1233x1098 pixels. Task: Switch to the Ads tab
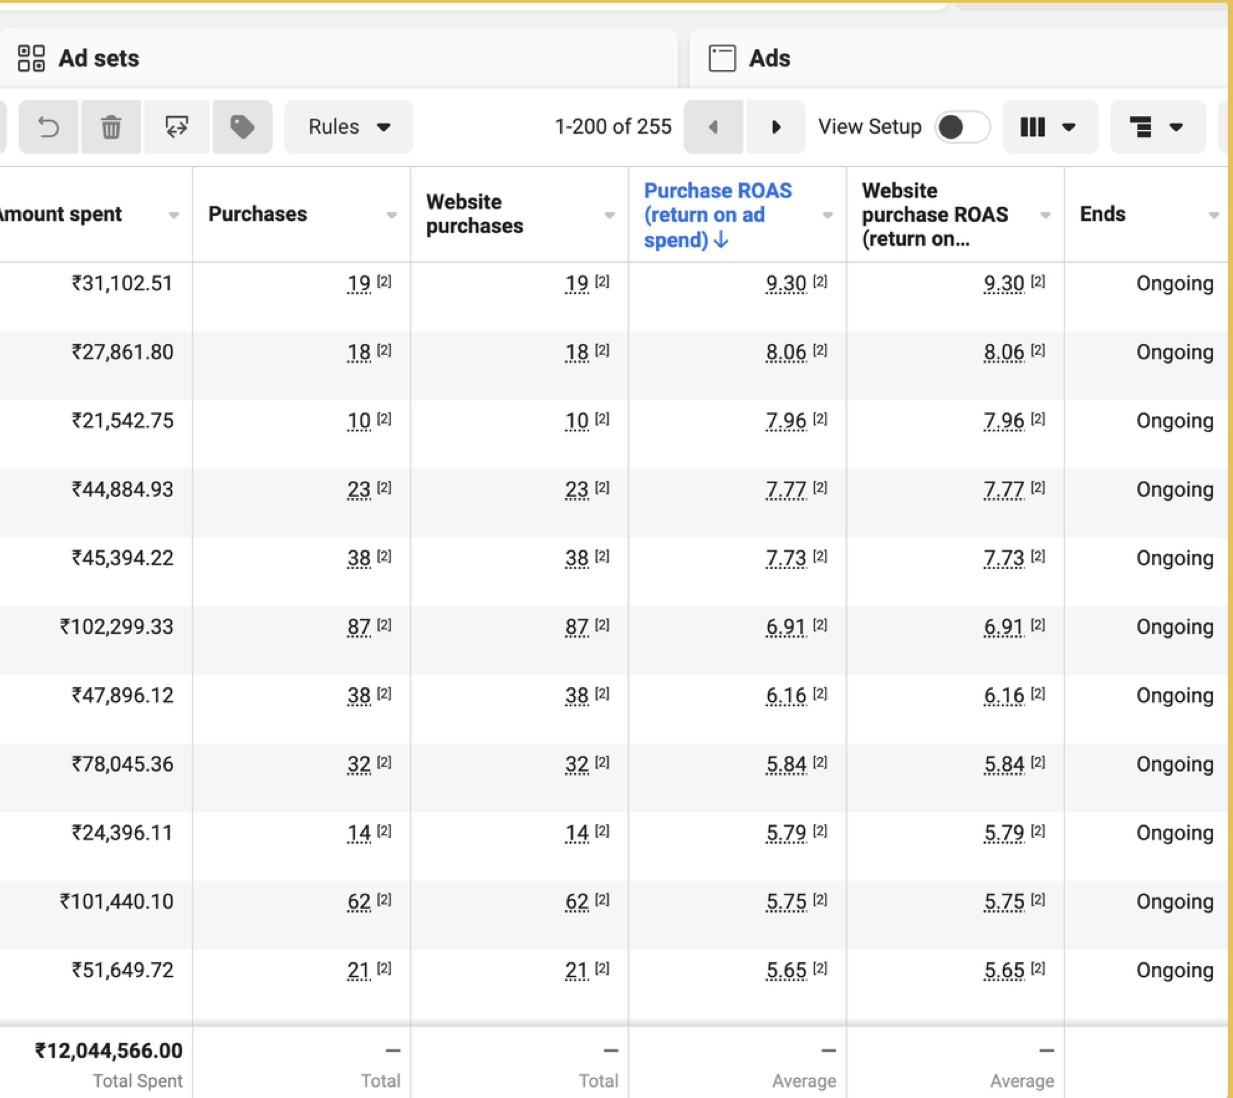pyautogui.click(x=960, y=58)
